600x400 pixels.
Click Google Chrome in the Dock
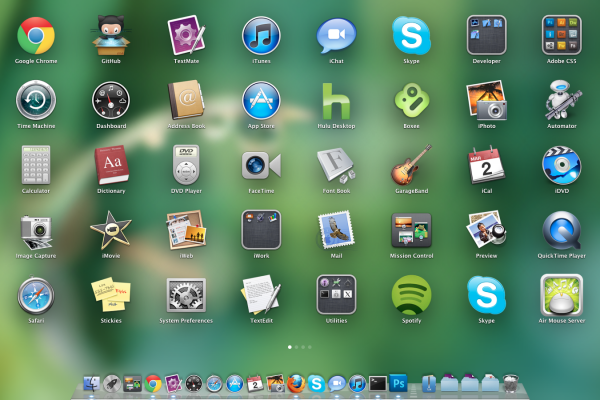tap(153, 384)
